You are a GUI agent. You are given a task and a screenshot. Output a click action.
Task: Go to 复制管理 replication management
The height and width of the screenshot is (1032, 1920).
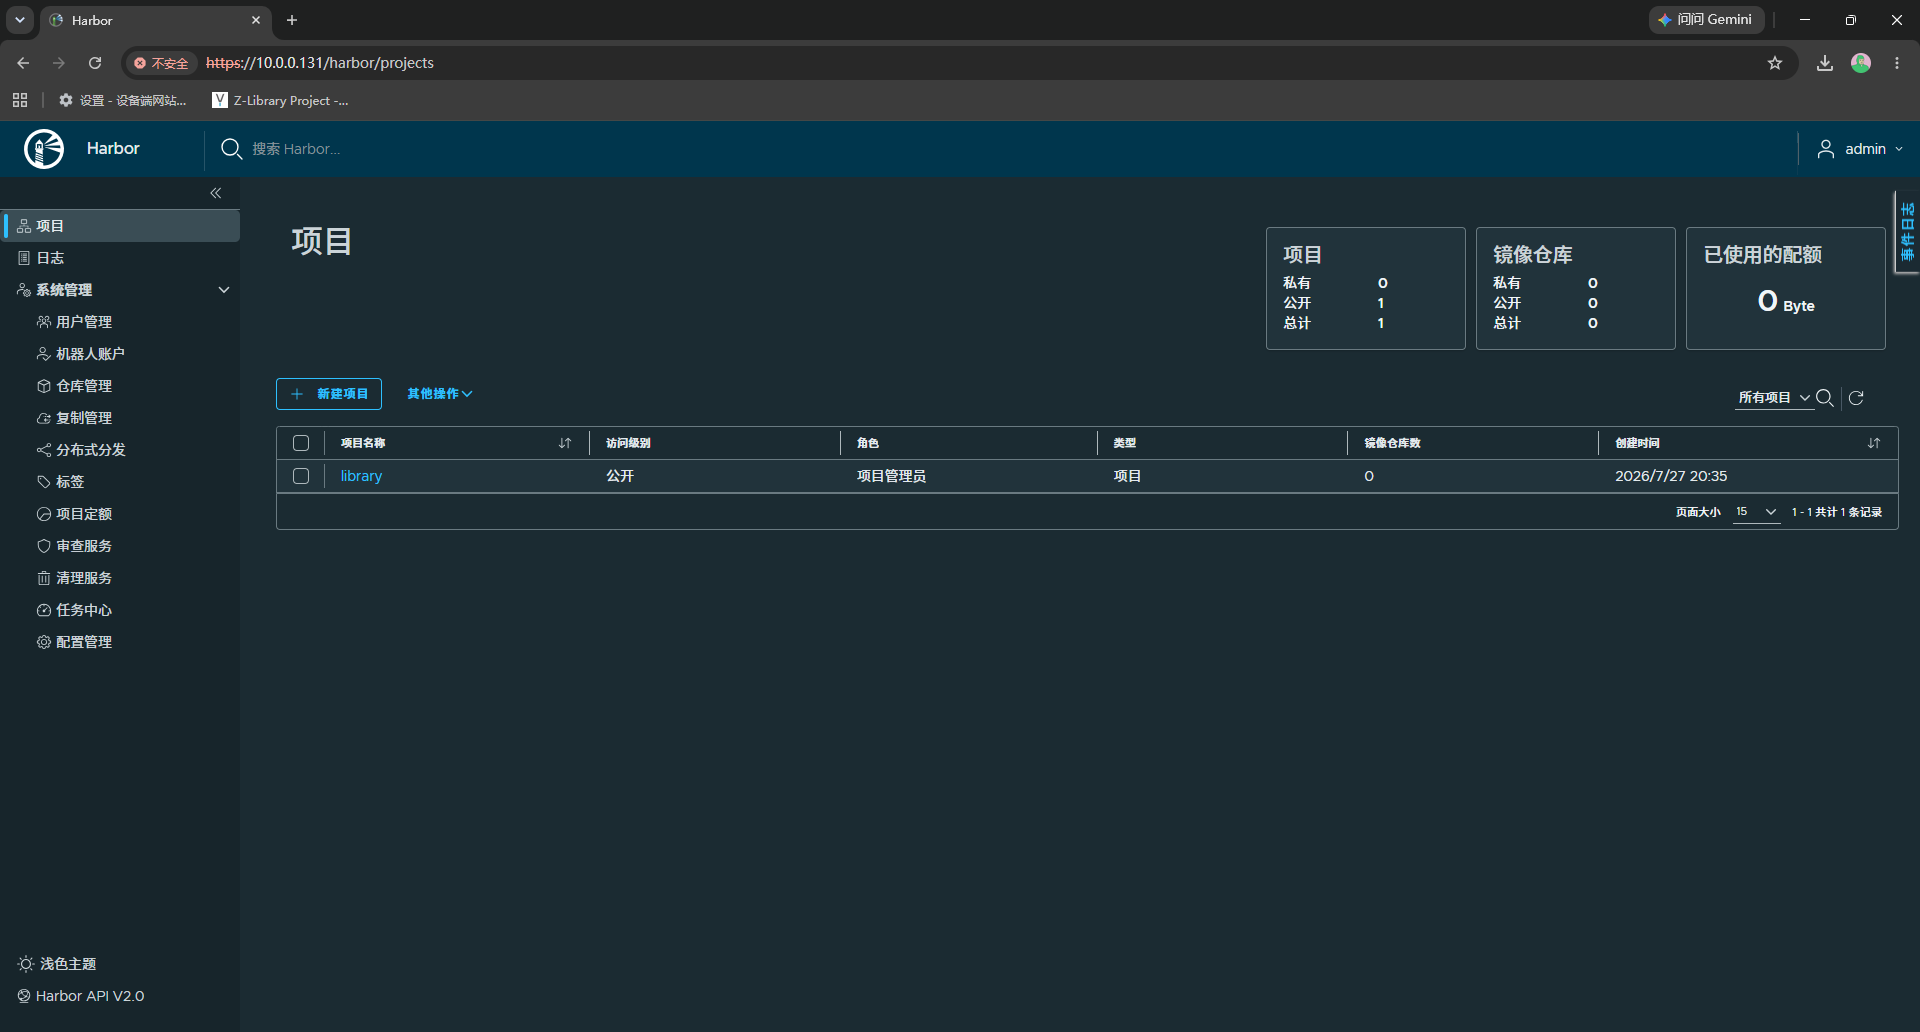tap(84, 418)
